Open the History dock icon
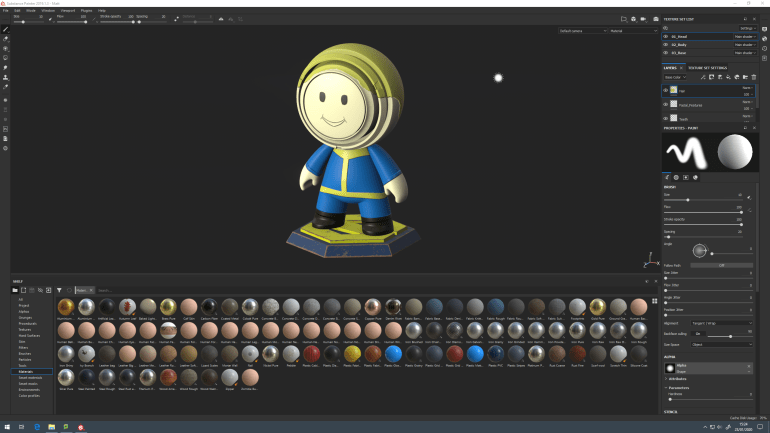 [765, 49]
